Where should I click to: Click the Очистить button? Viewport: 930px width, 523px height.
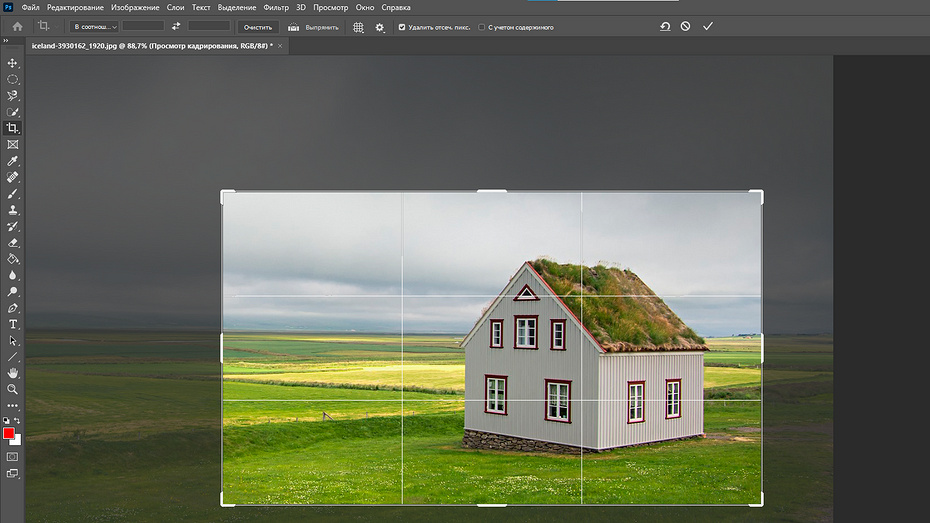pyautogui.click(x=258, y=27)
